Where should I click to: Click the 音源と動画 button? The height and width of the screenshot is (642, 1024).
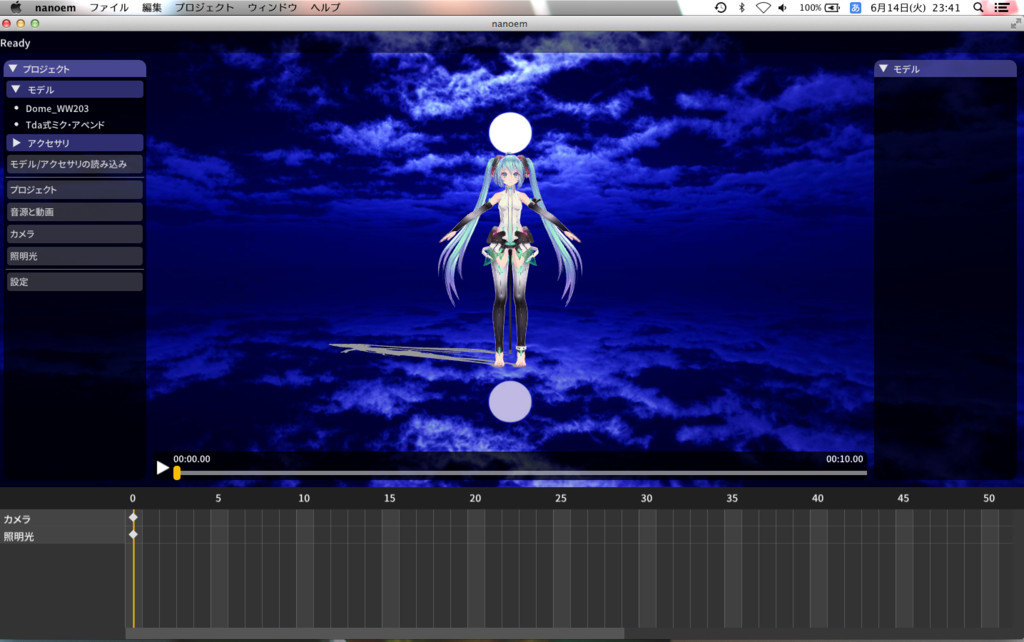point(74,212)
